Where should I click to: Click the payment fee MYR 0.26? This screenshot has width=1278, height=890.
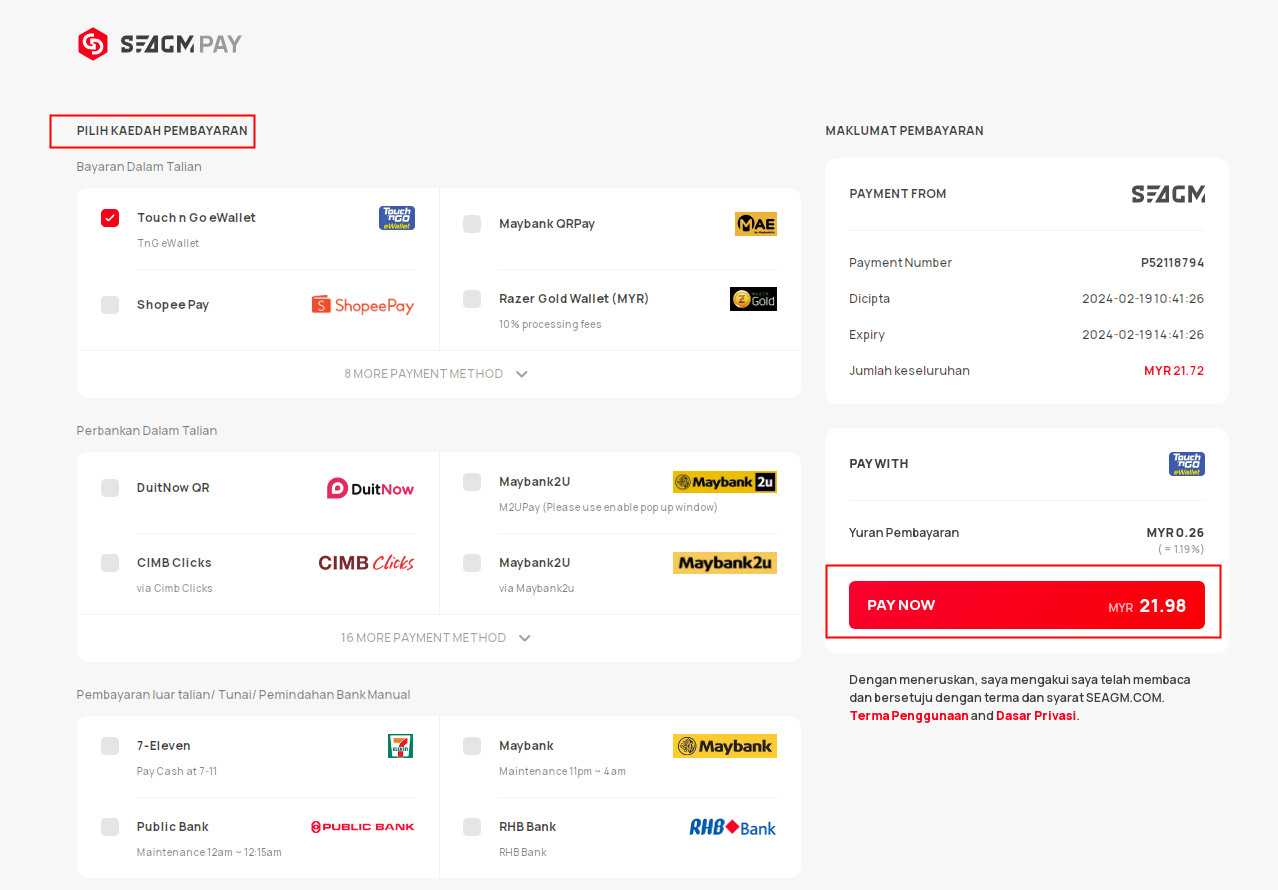(x=1175, y=533)
